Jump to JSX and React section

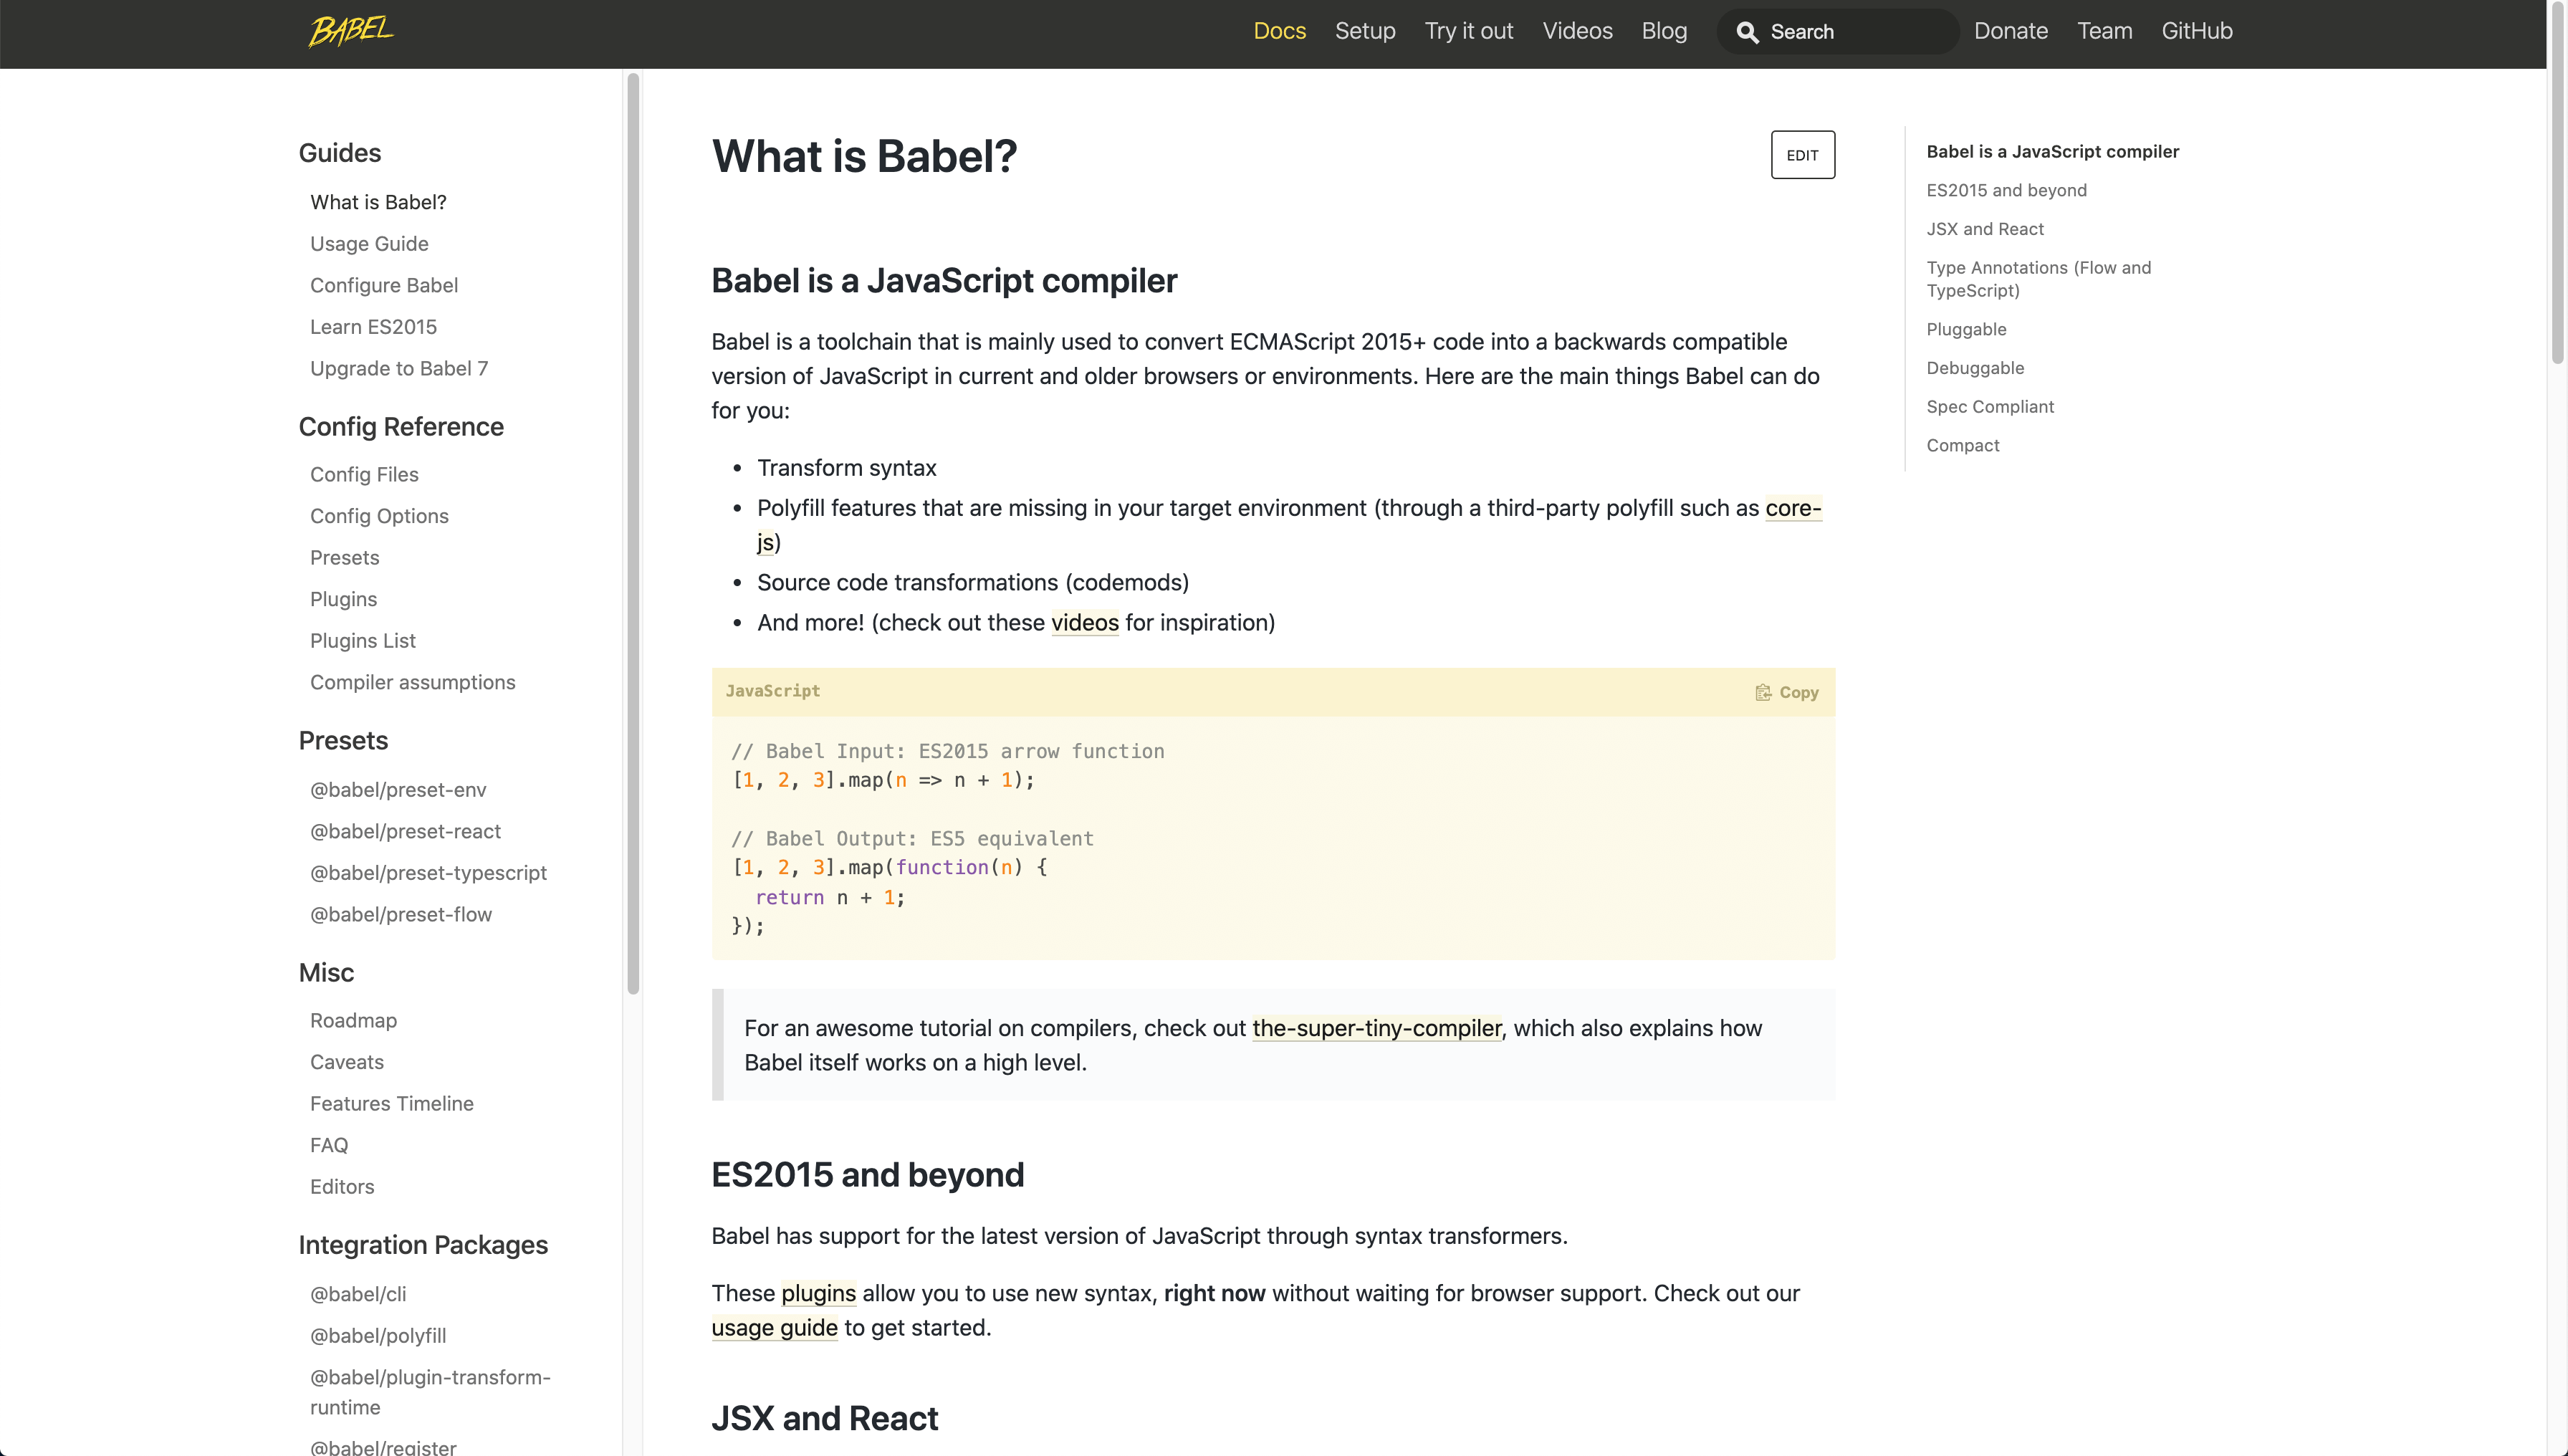1984,228
